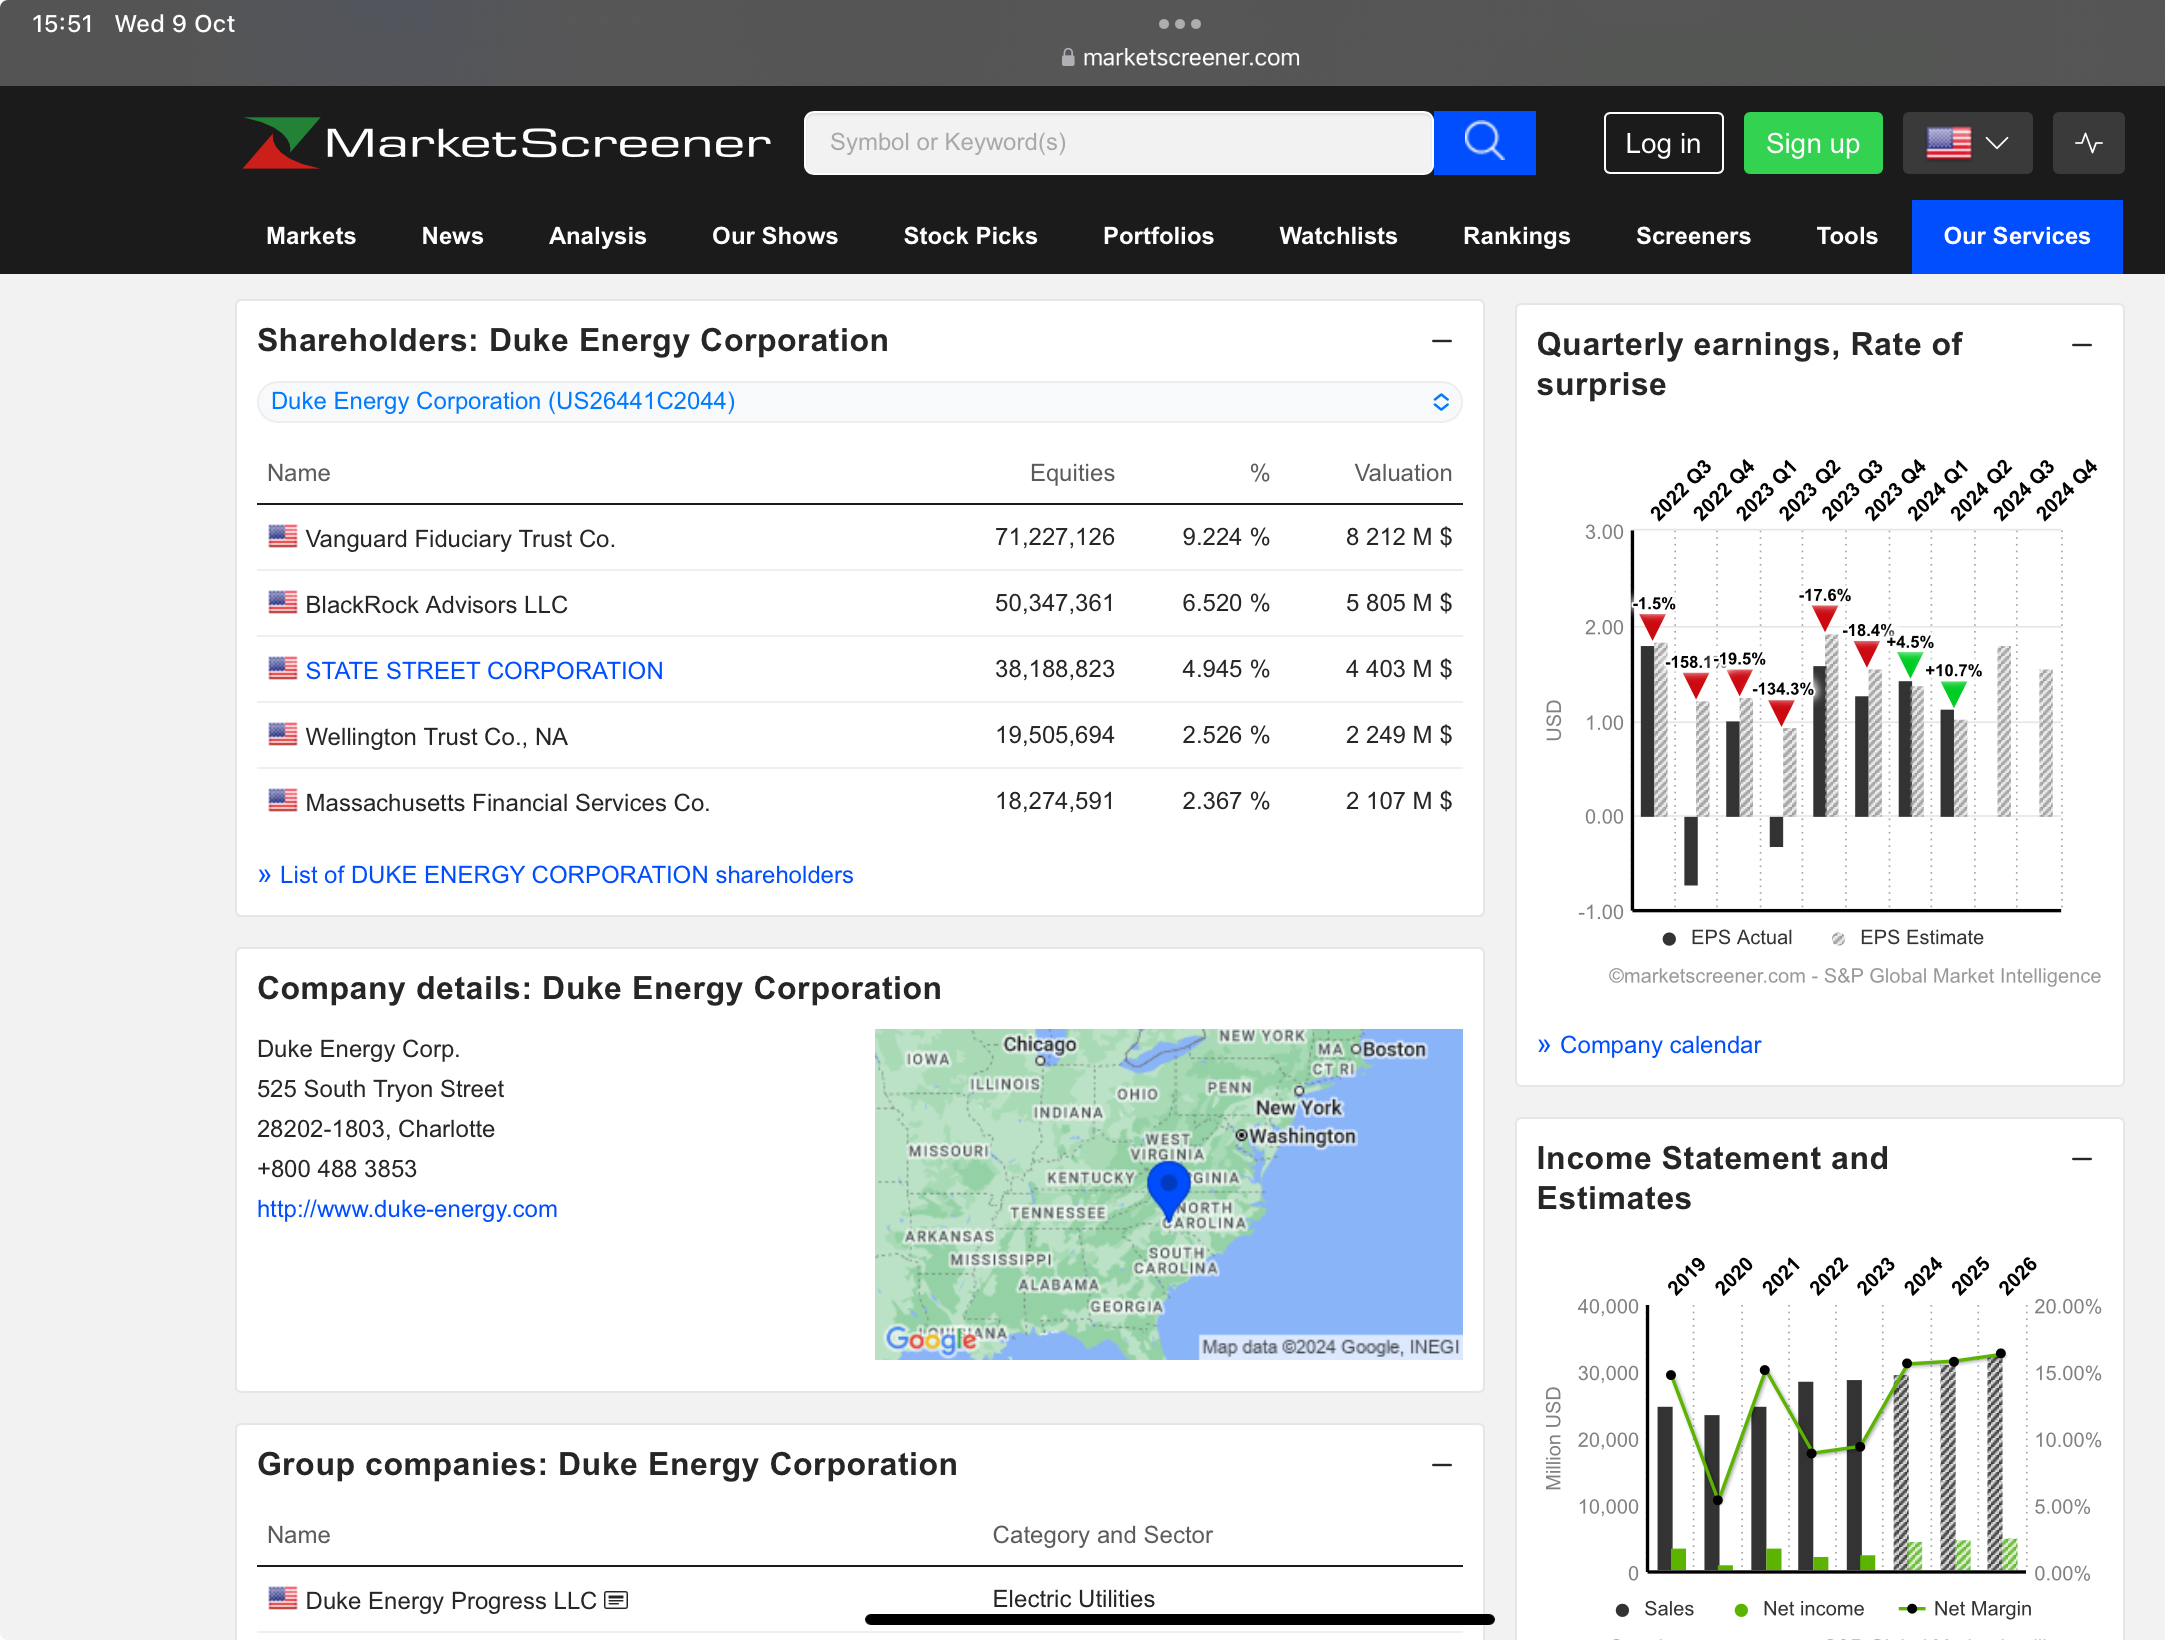Open the market pulse chart icon

2088,143
